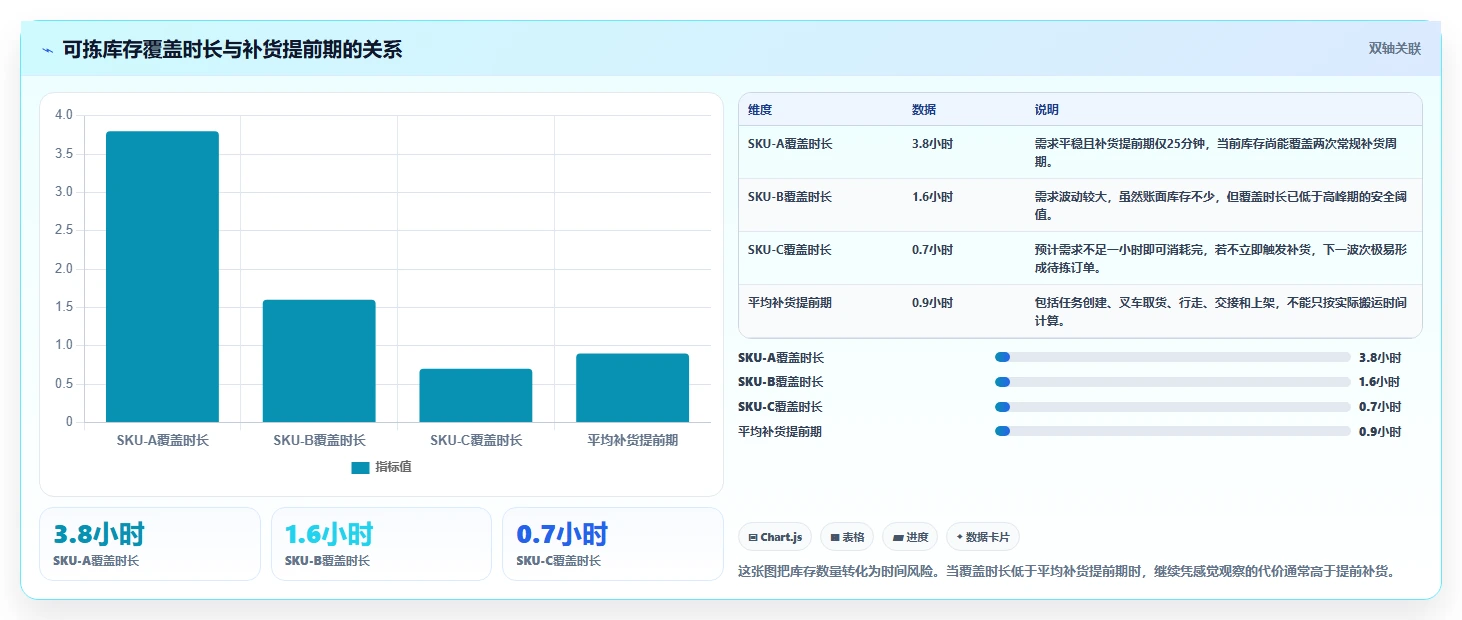Click x-axis label SKU-B覆盖时长

pos(319,440)
